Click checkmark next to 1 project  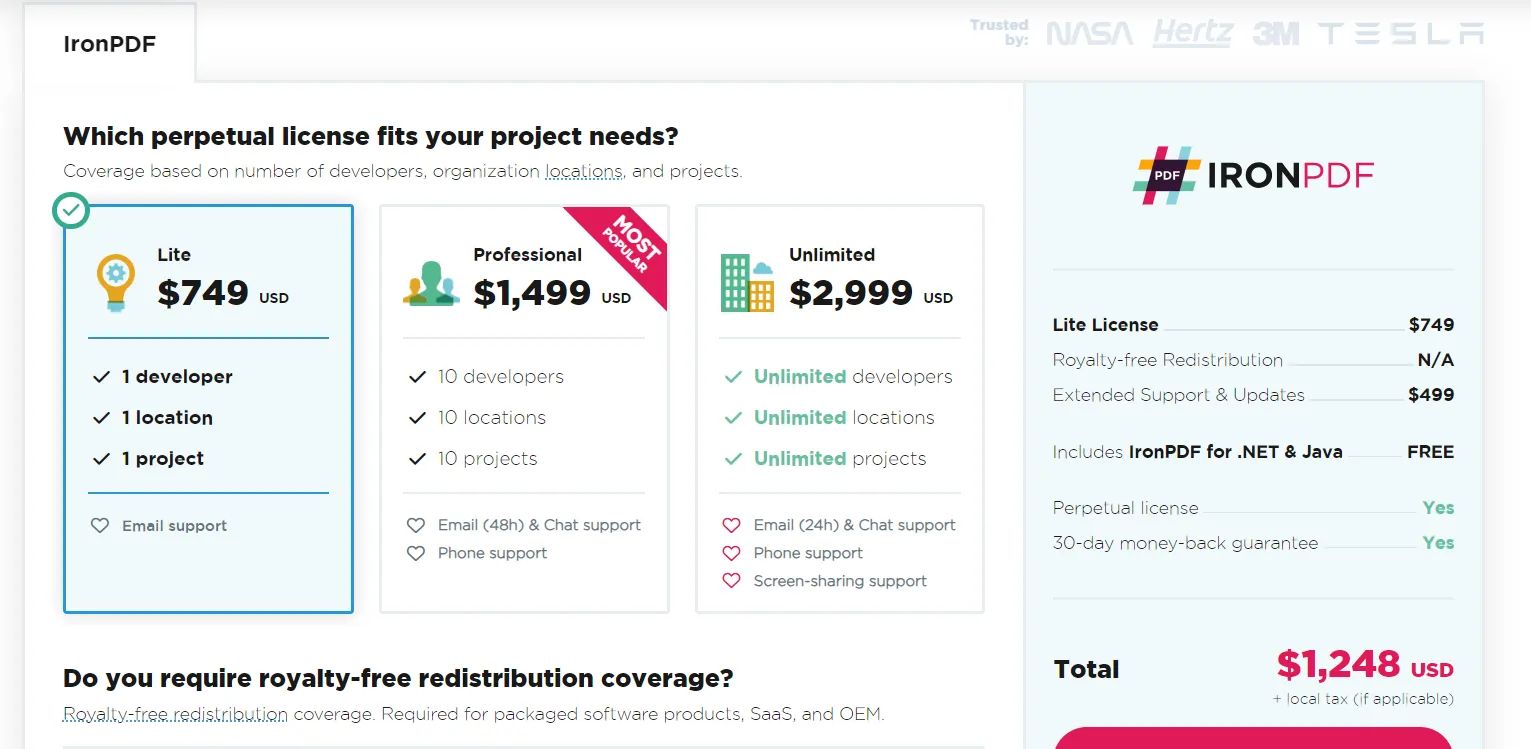coord(101,459)
